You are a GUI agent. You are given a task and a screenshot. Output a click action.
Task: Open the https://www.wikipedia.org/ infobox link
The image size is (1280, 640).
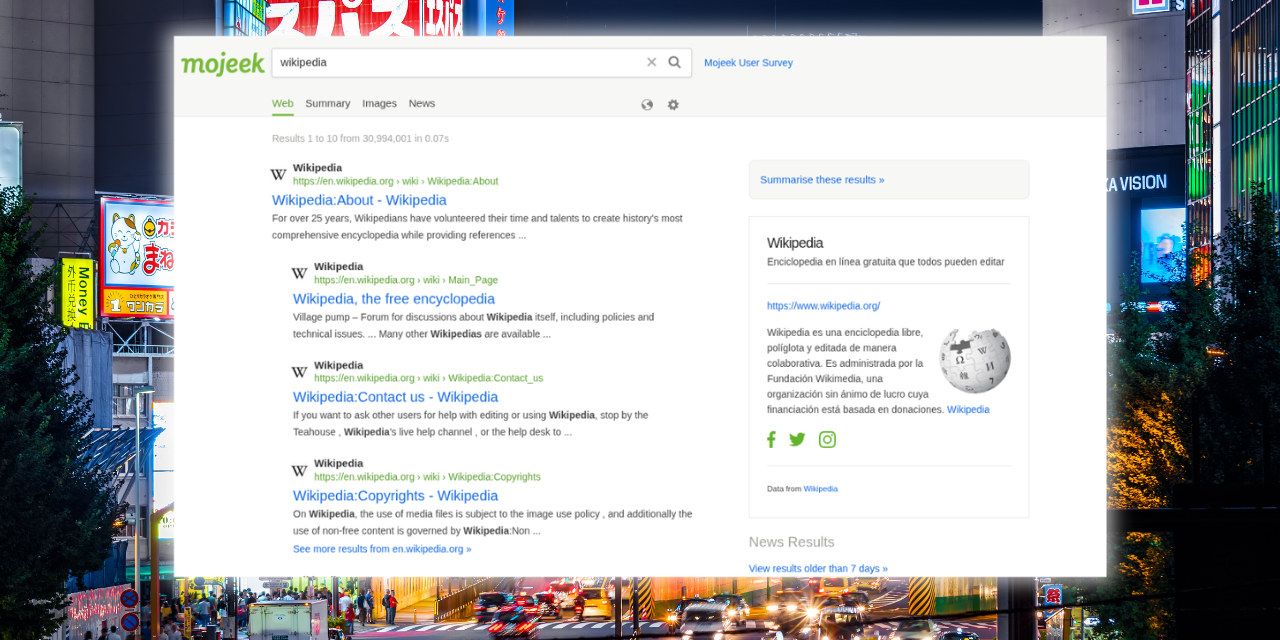pos(824,306)
